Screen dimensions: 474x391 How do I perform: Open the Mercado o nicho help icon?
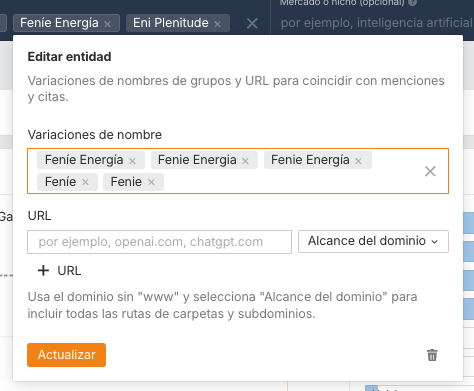(x=413, y=3)
